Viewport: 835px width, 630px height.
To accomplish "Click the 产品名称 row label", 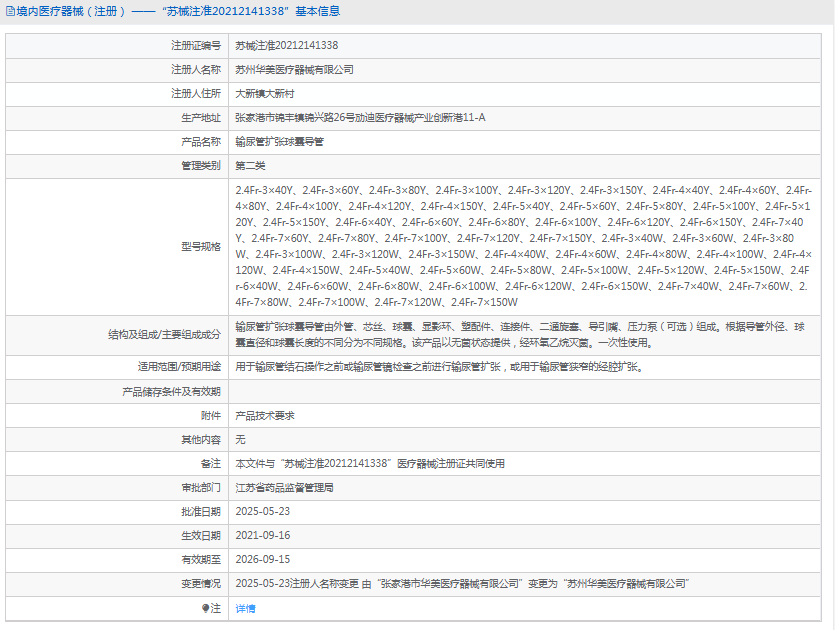I will (201, 142).
